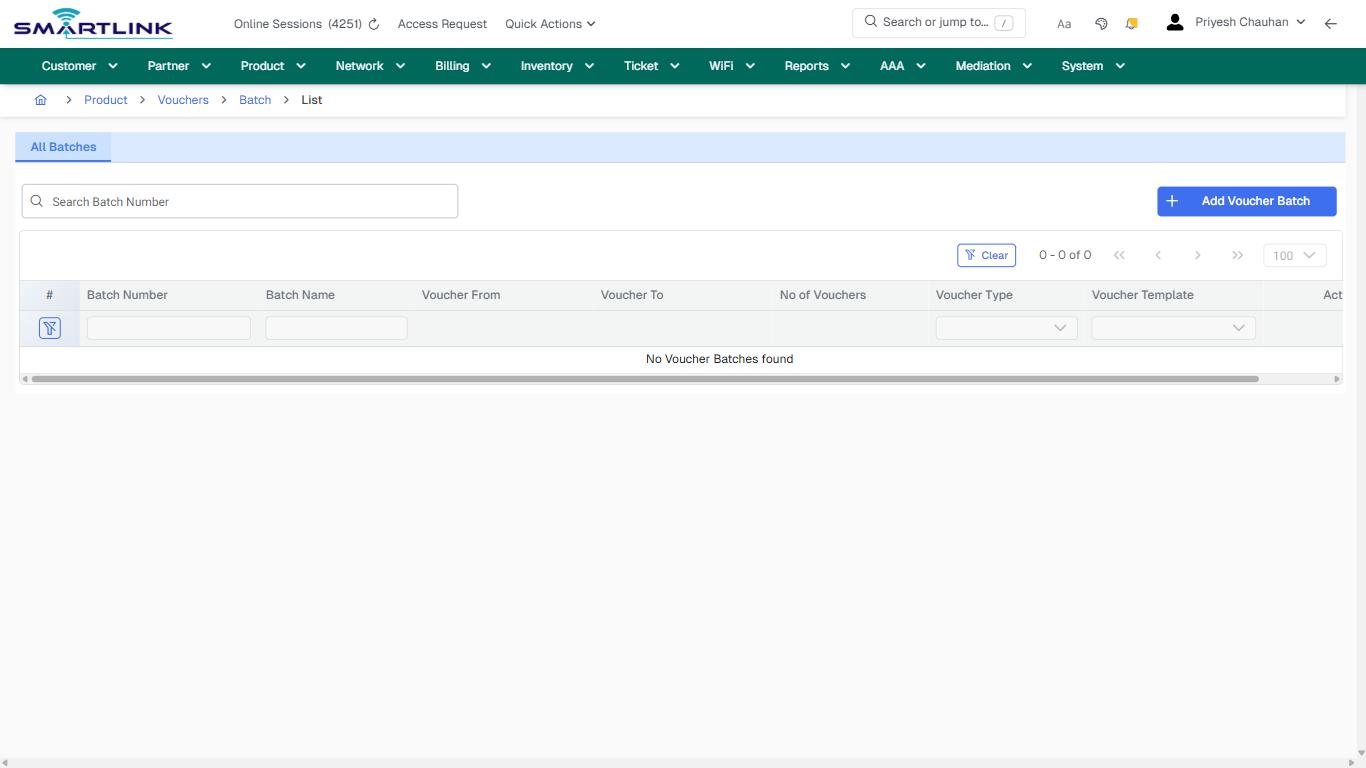Open the Vouchers breadcrumb link
Screen dimensions: 1366x768
point(183,99)
